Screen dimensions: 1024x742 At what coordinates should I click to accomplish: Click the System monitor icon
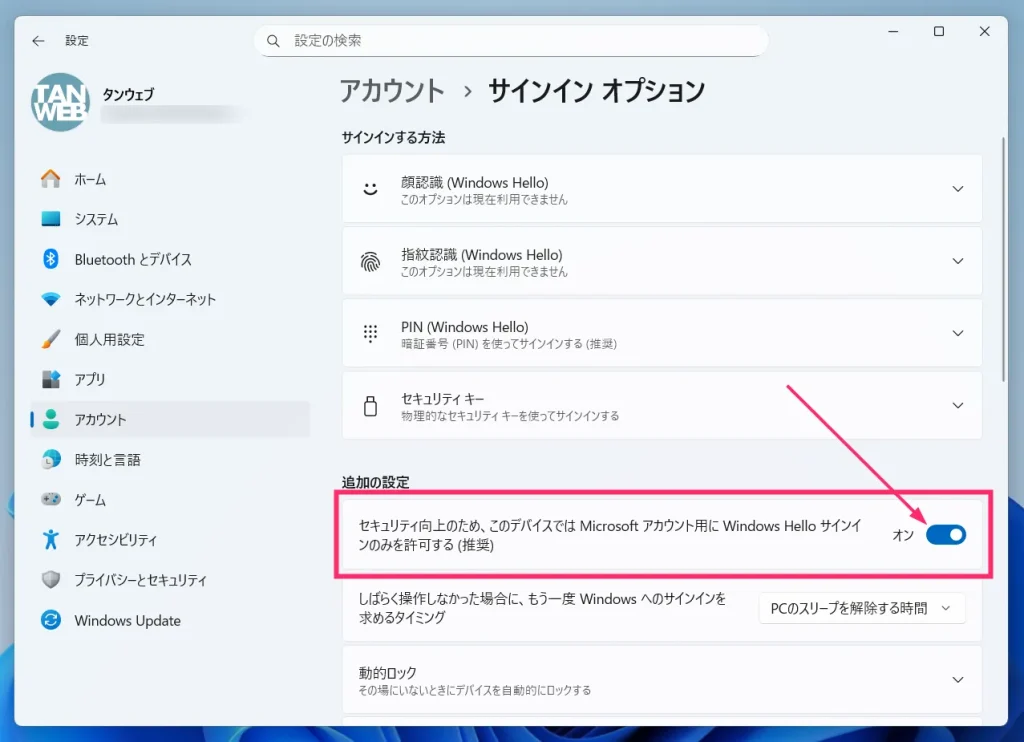pyautogui.click(x=50, y=219)
